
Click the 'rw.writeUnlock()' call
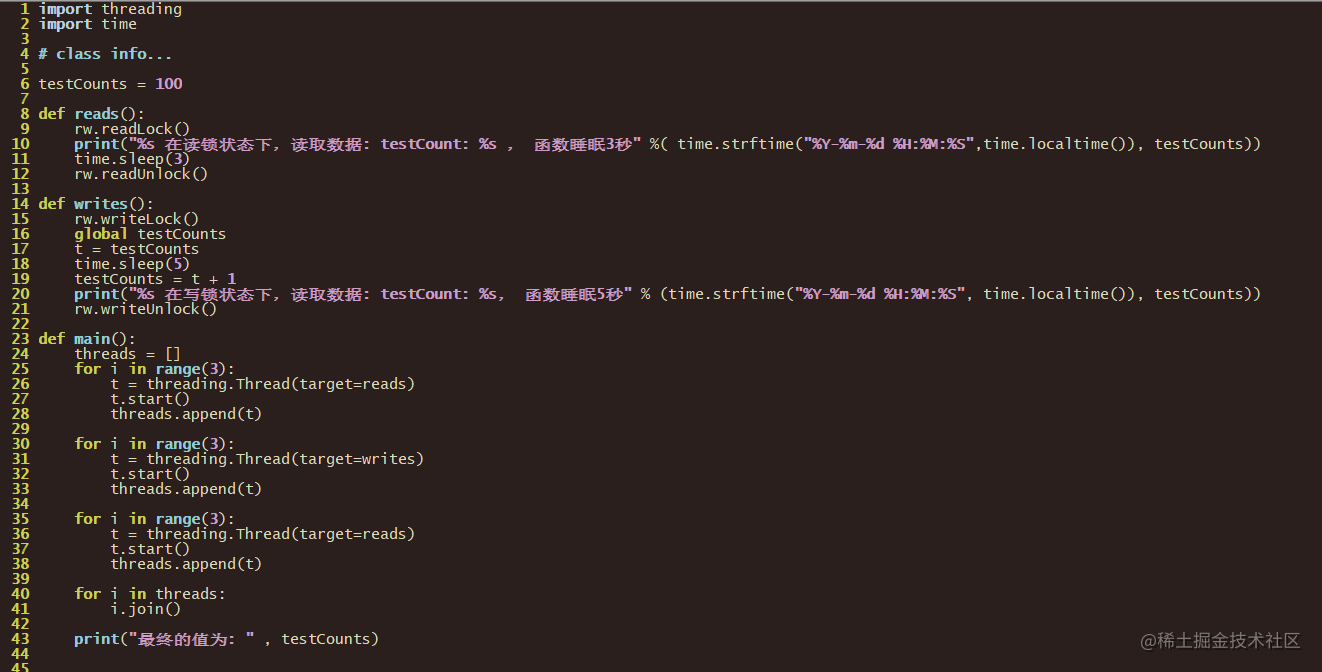[x=145, y=309]
